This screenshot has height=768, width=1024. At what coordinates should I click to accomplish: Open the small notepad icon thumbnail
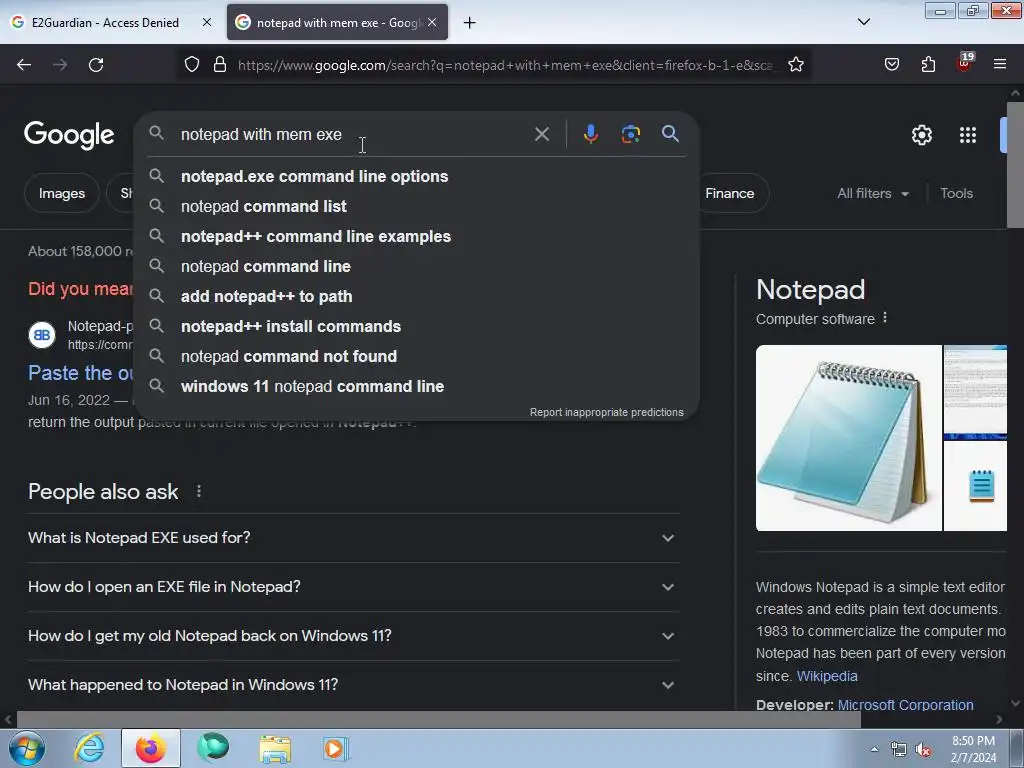976,487
